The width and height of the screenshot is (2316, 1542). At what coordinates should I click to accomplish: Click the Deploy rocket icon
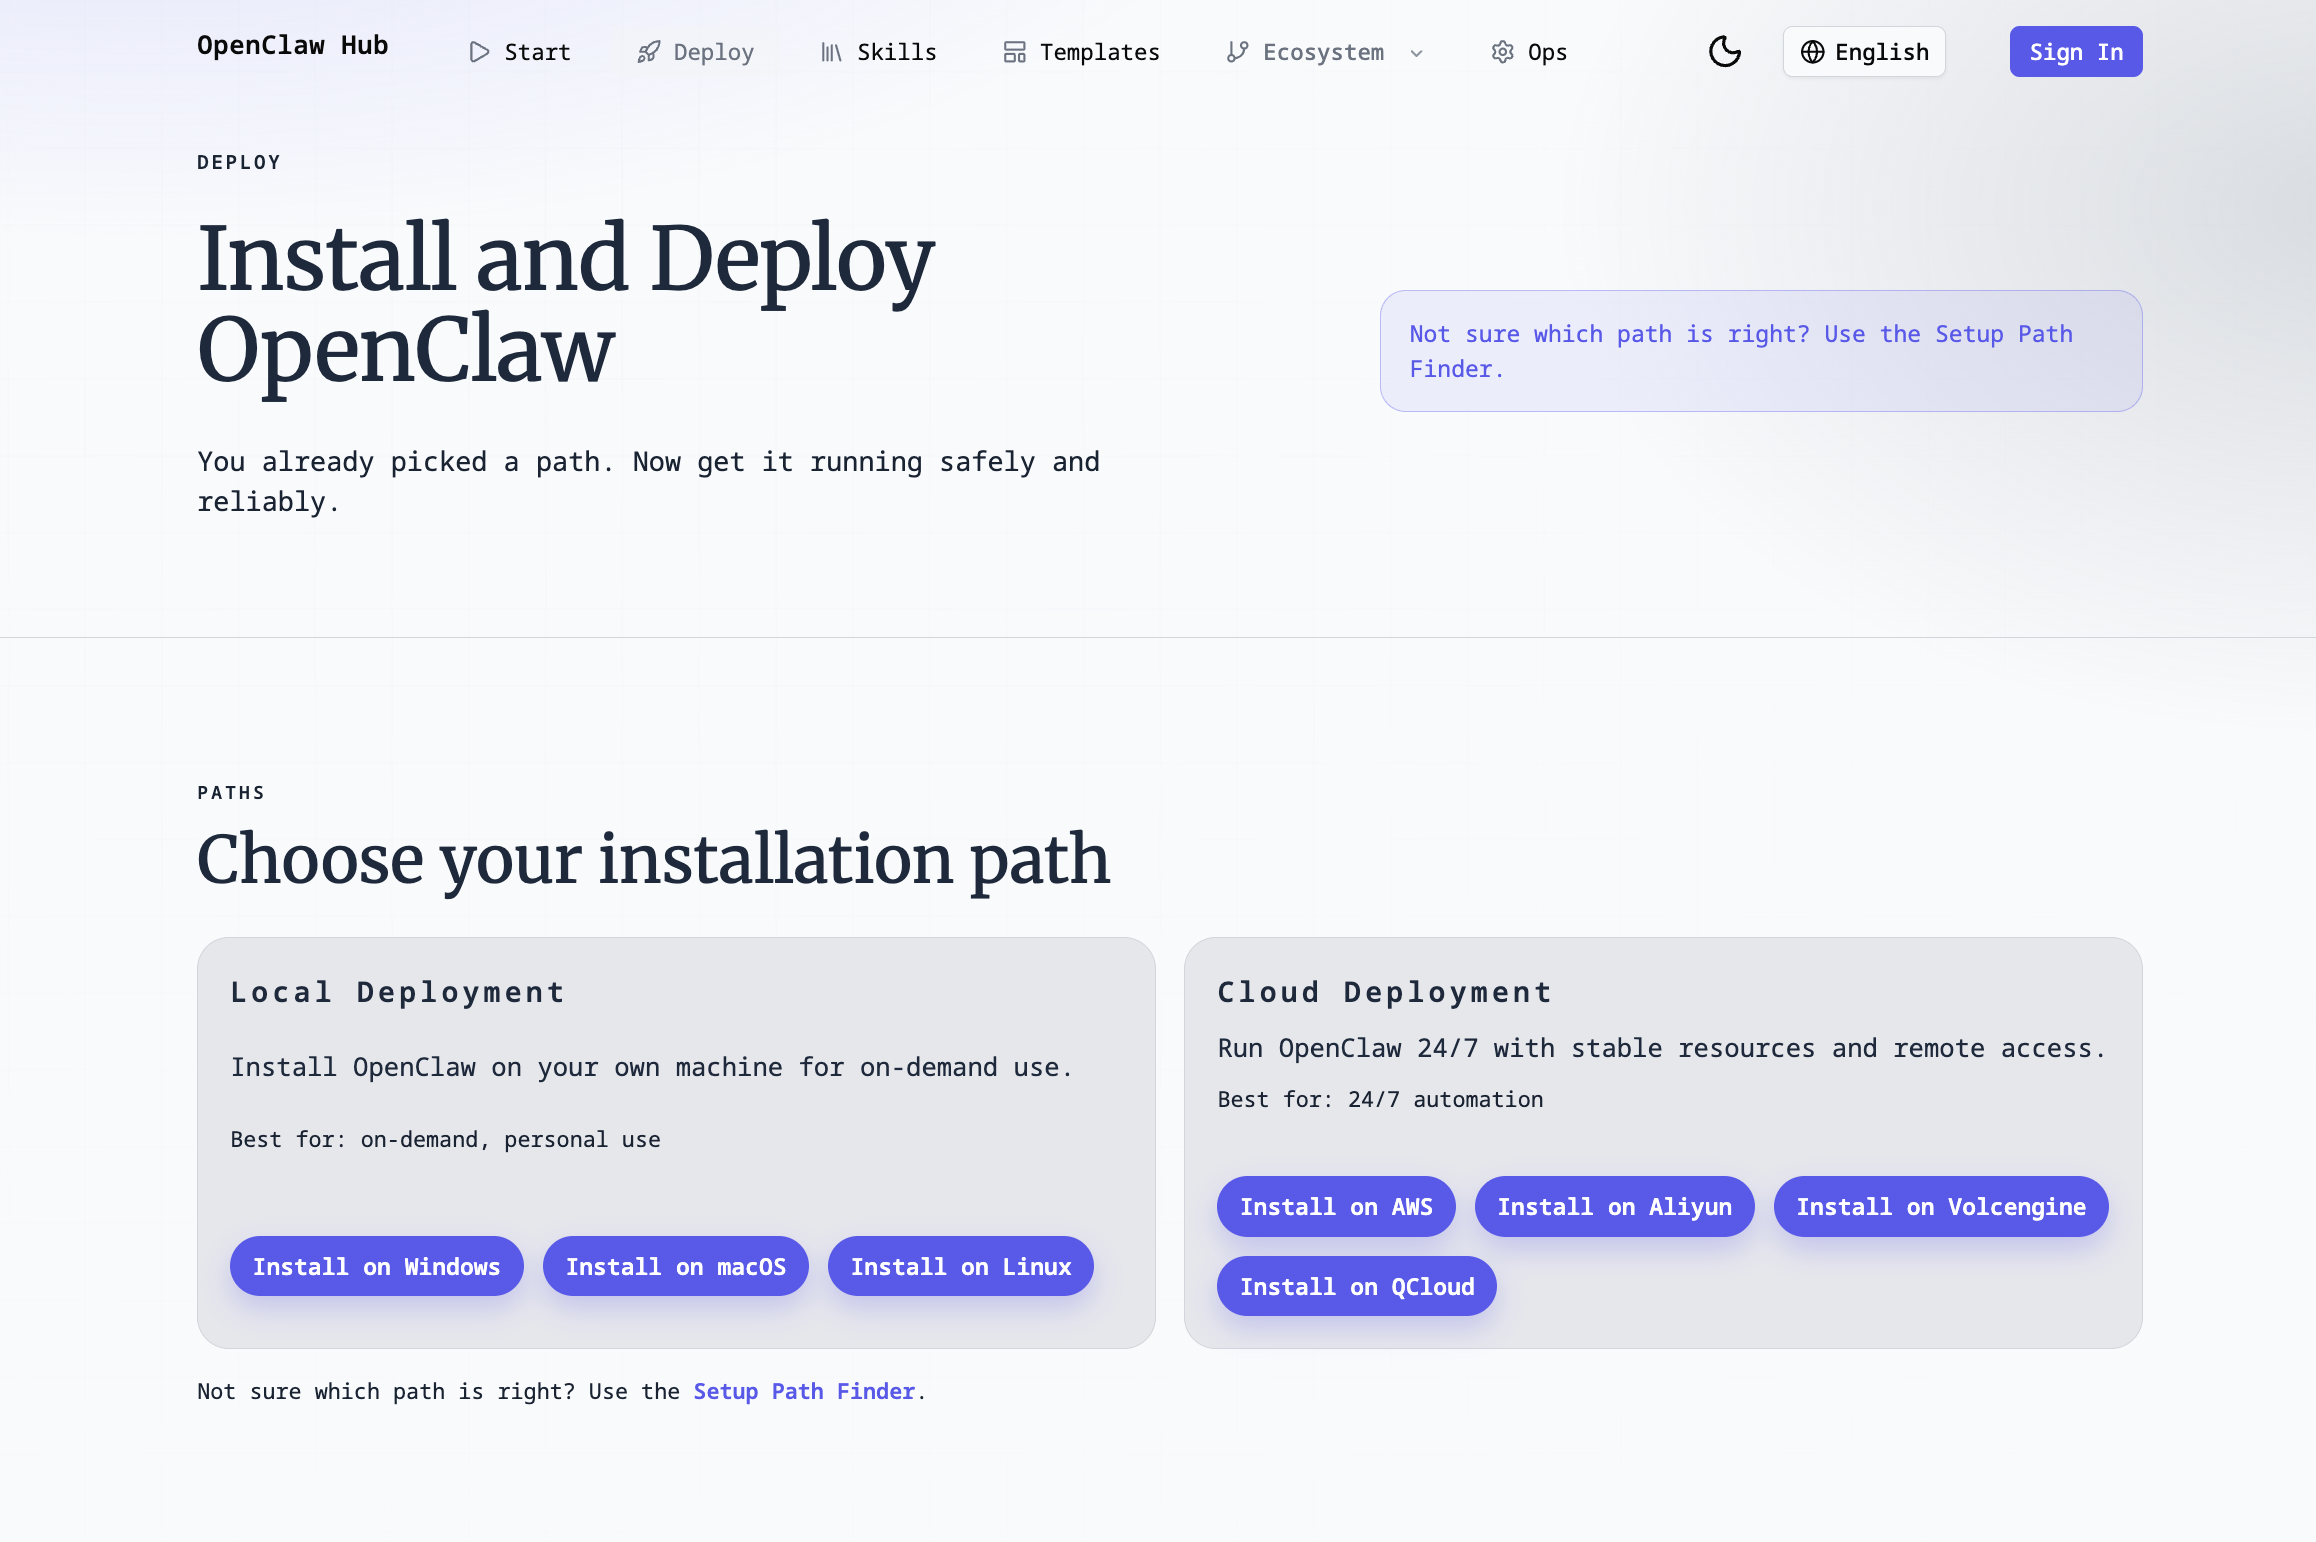point(647,51)
